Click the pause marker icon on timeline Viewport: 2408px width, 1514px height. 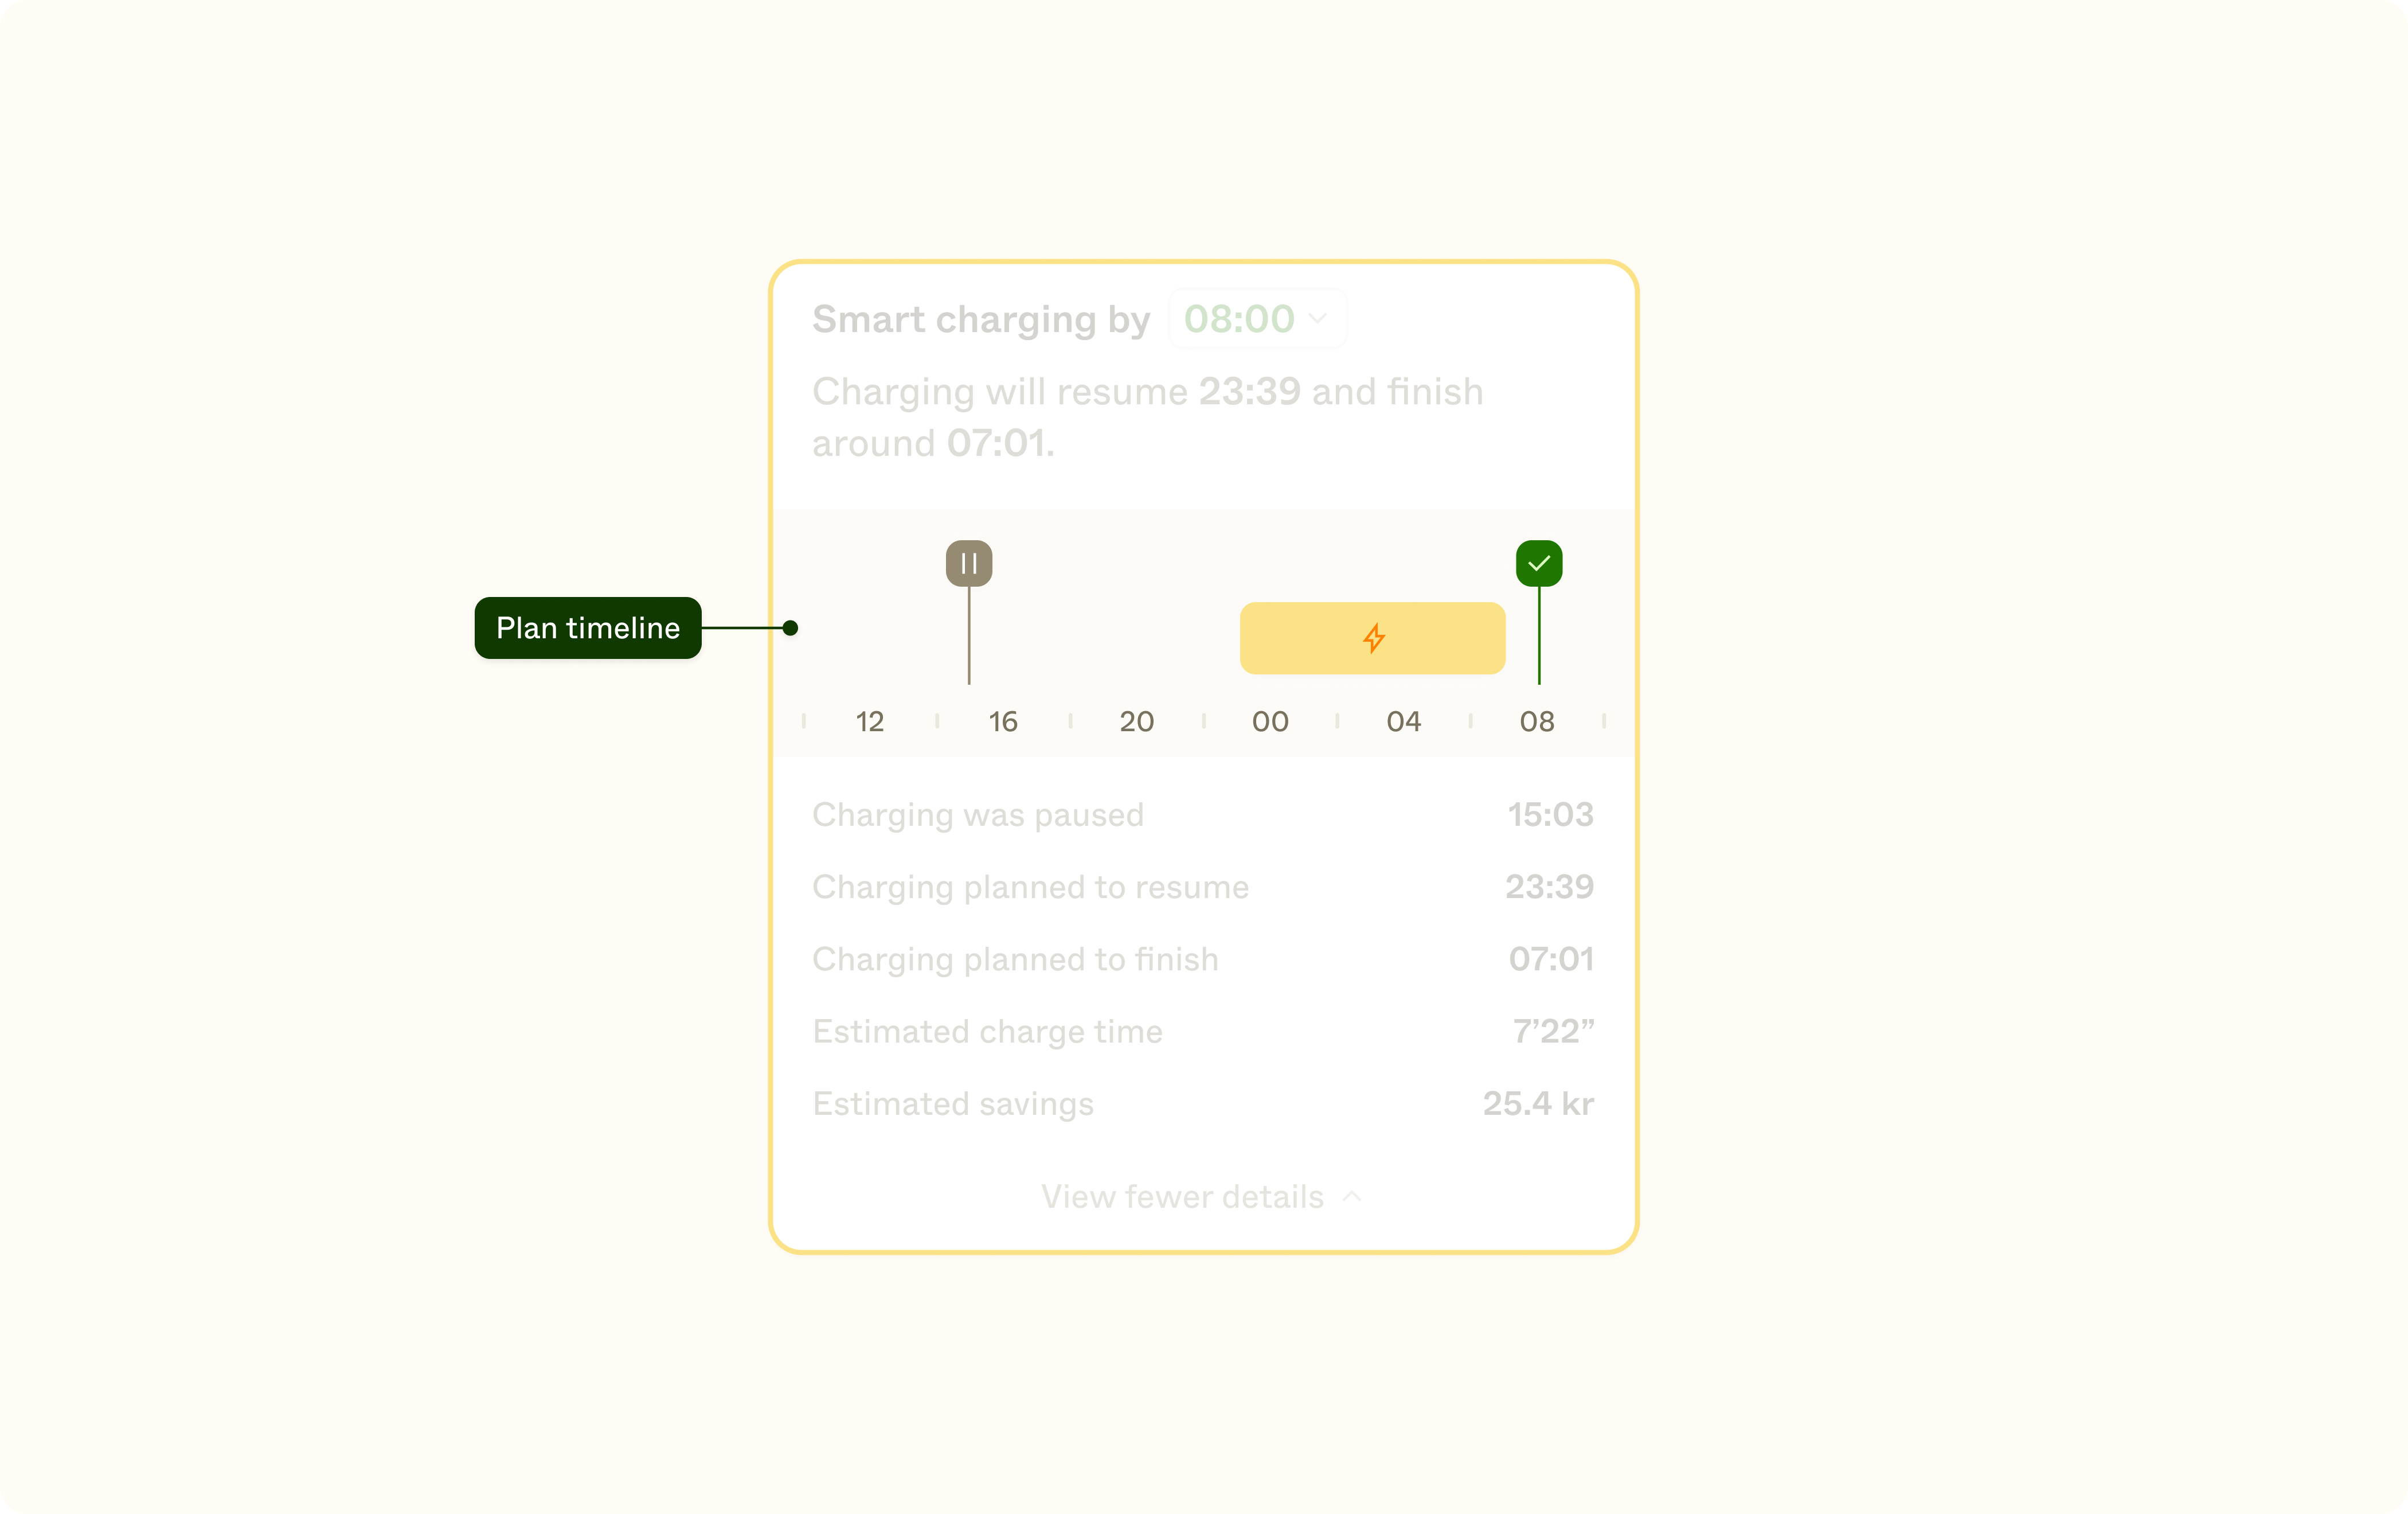pos(968,563)
